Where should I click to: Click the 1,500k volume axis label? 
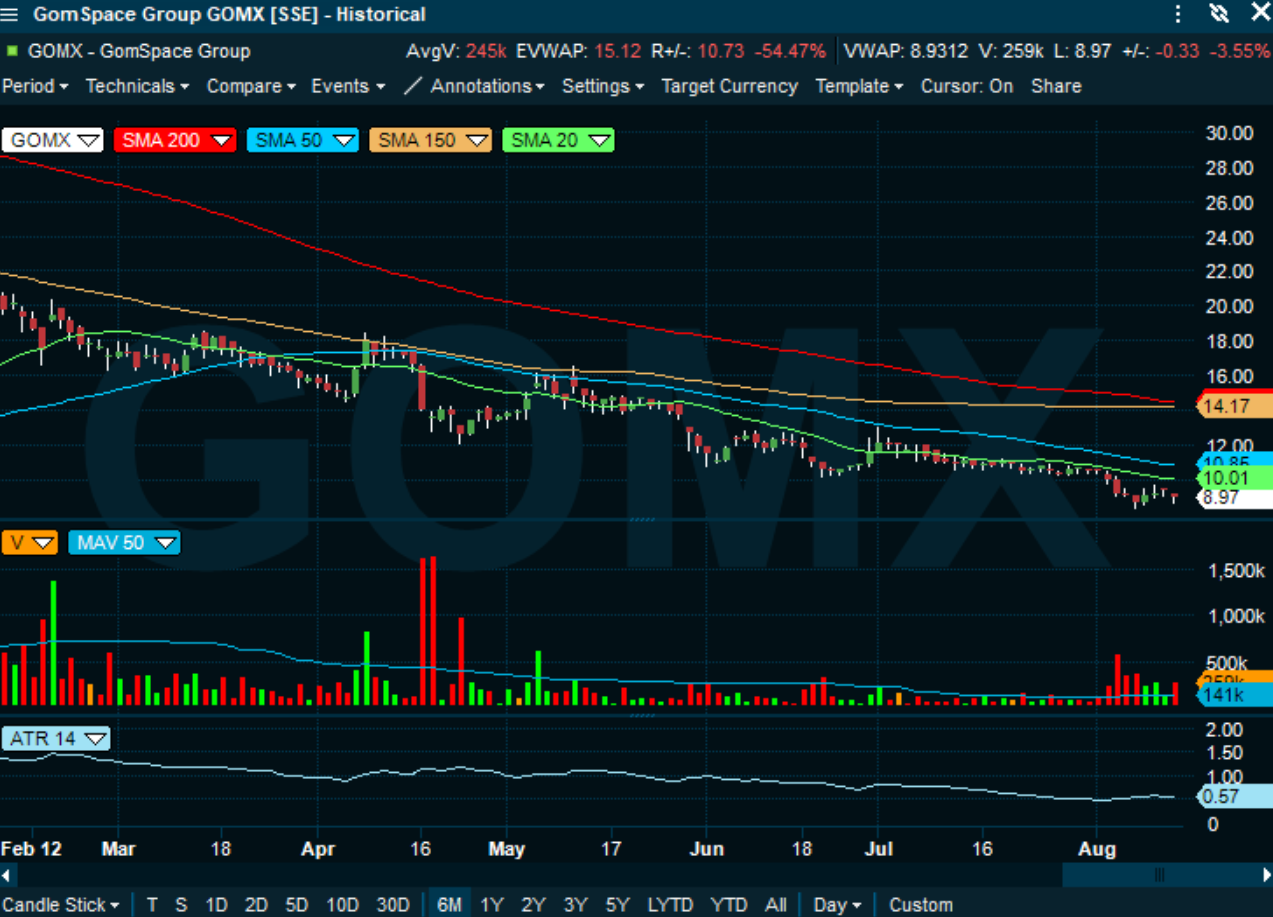click(x=1237, y=570)
